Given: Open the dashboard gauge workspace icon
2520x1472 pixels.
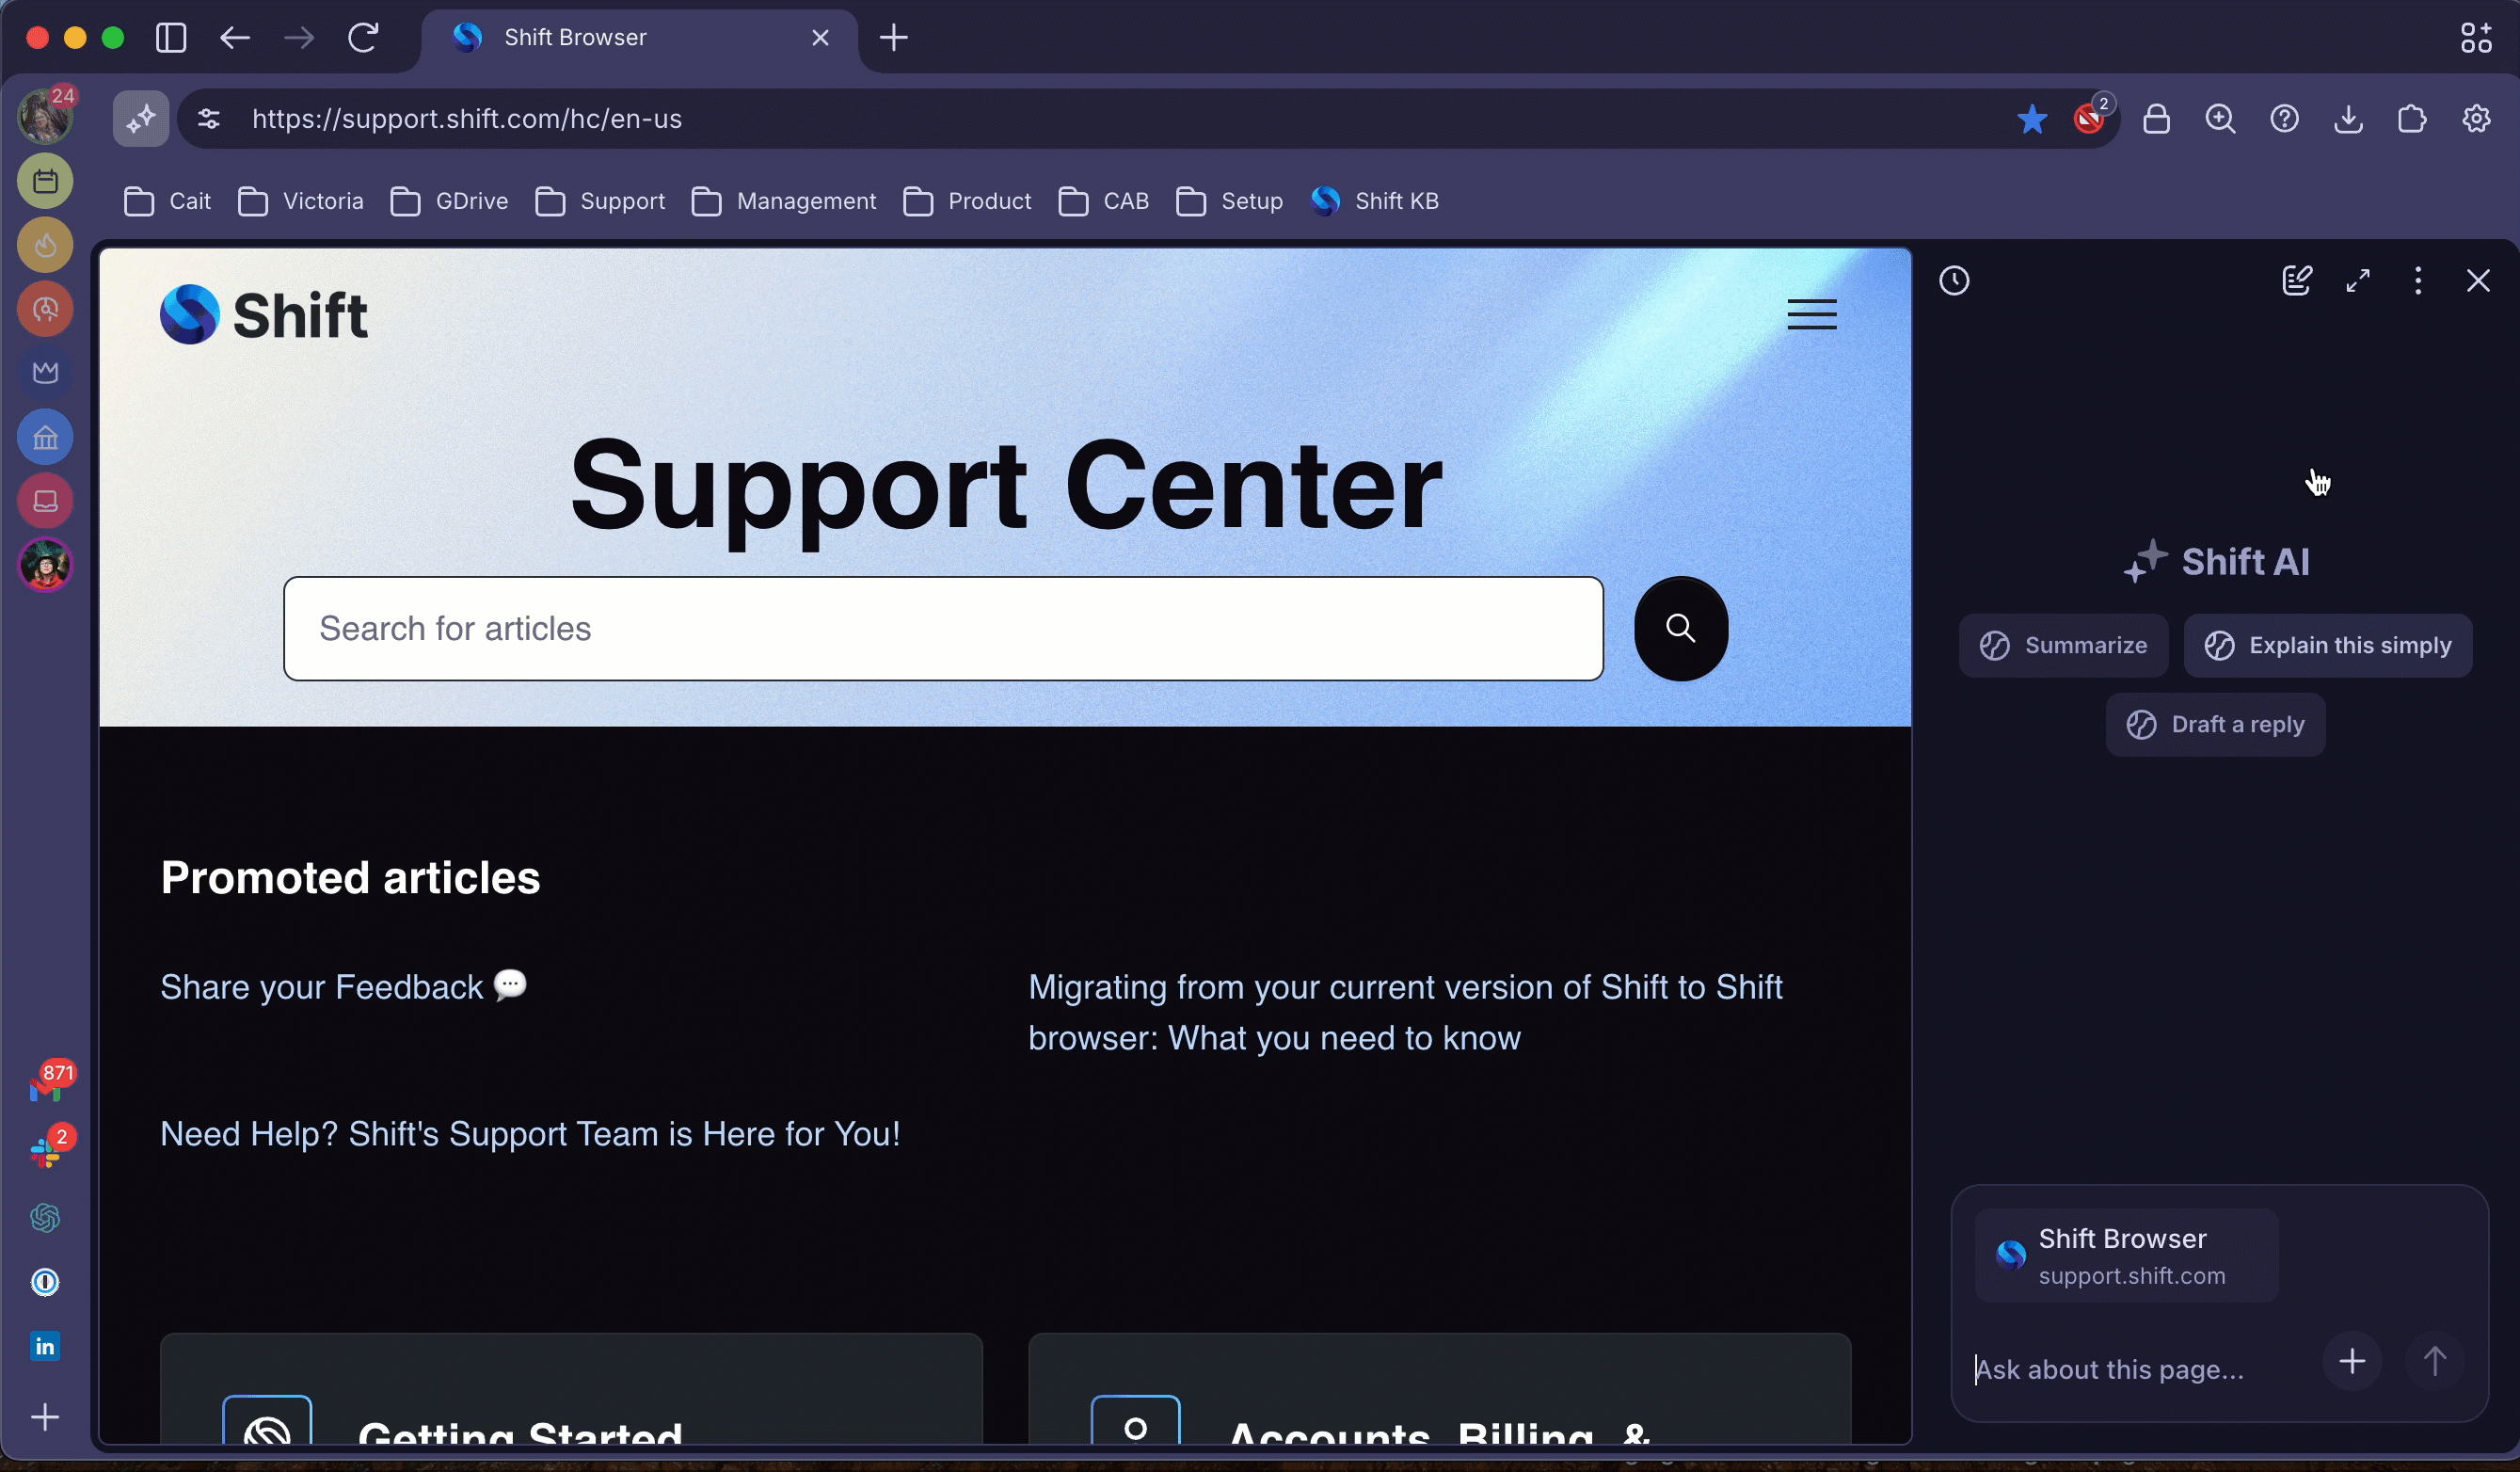Looking at the screenshot, I should coord(45,309).
